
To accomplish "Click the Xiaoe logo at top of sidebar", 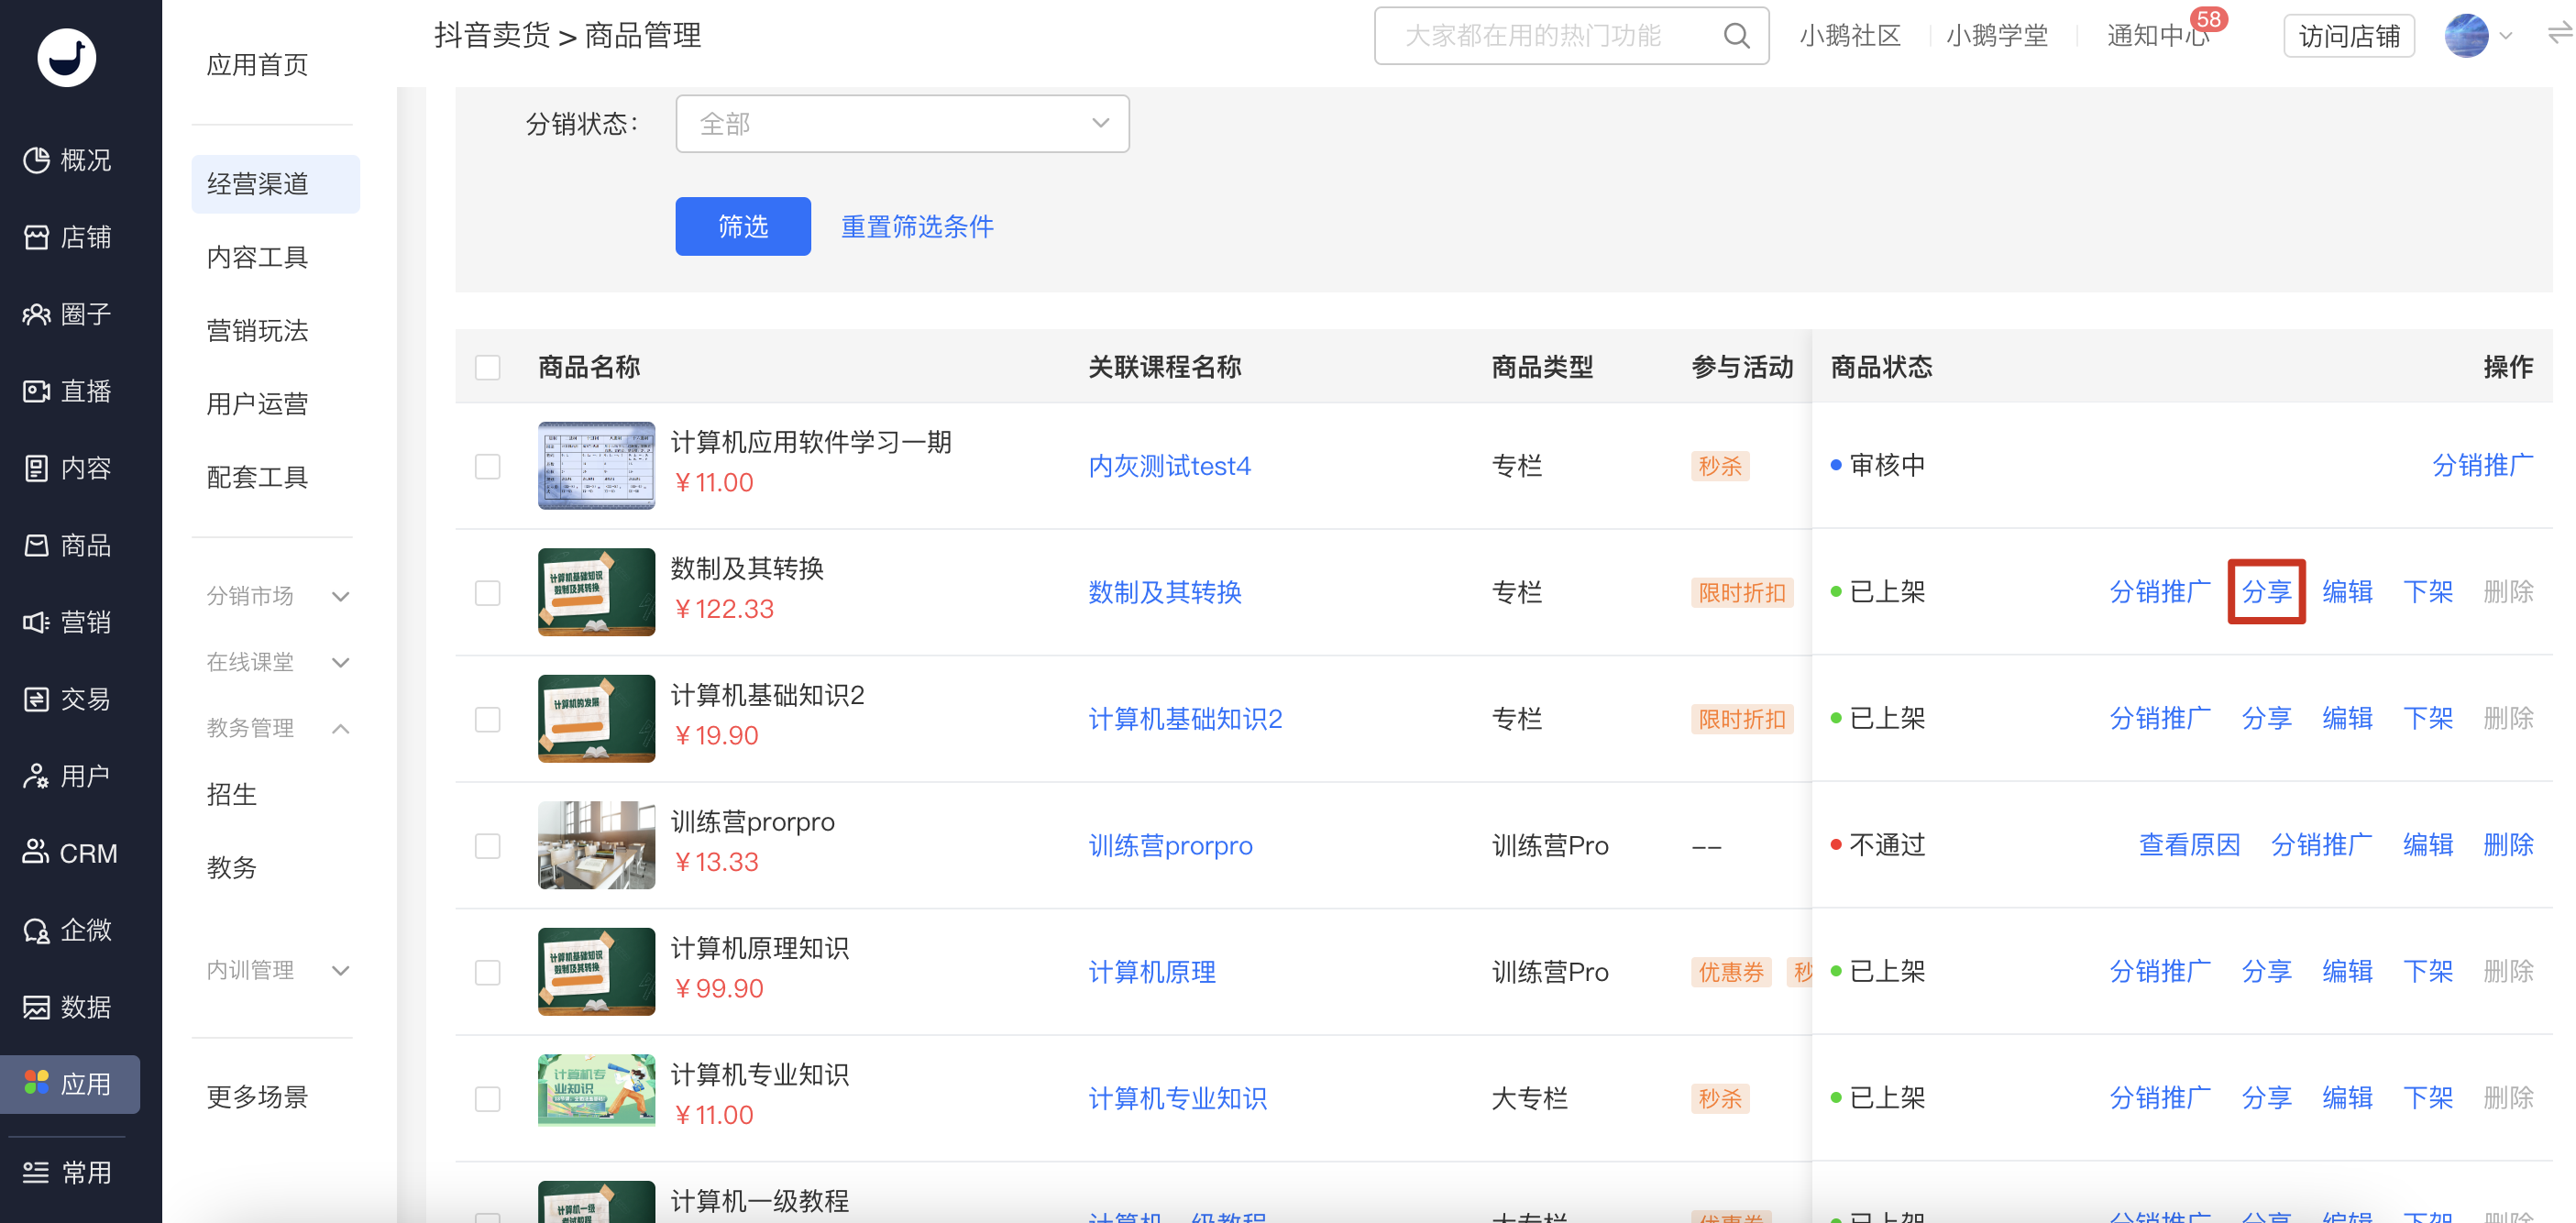I will (x=66, y=57).
